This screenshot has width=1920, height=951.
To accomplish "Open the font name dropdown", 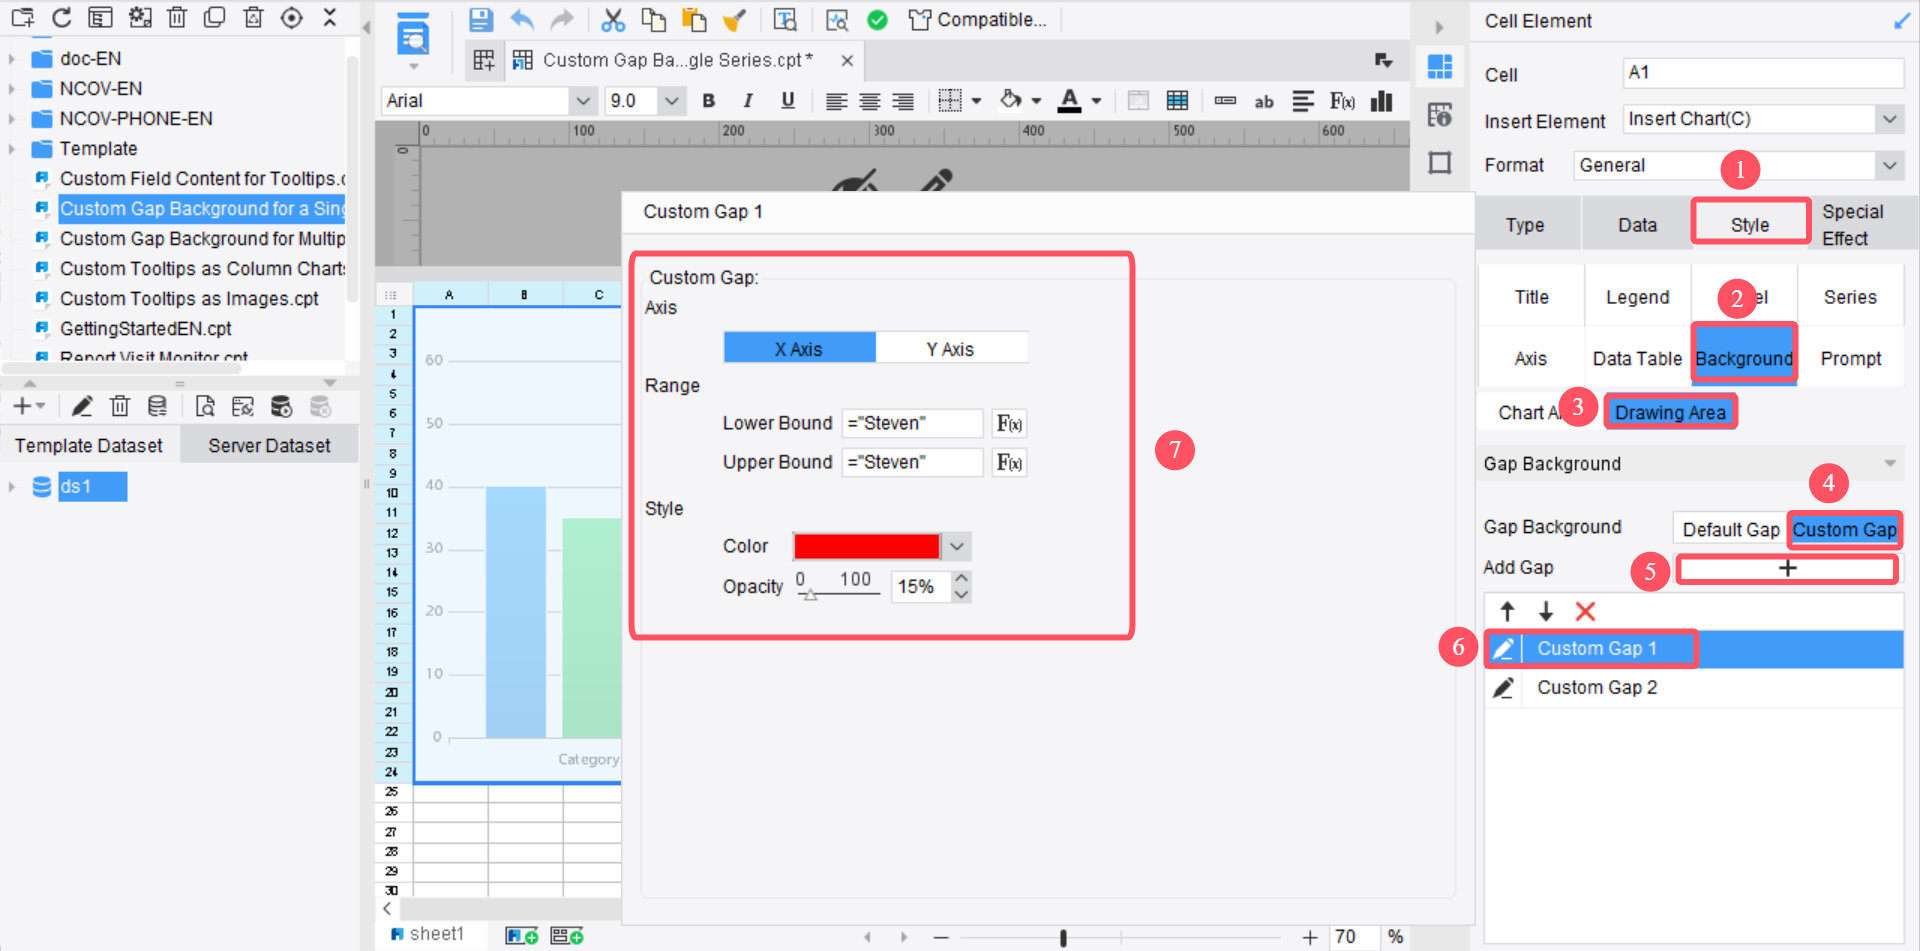I will click(x=583, y=101).
